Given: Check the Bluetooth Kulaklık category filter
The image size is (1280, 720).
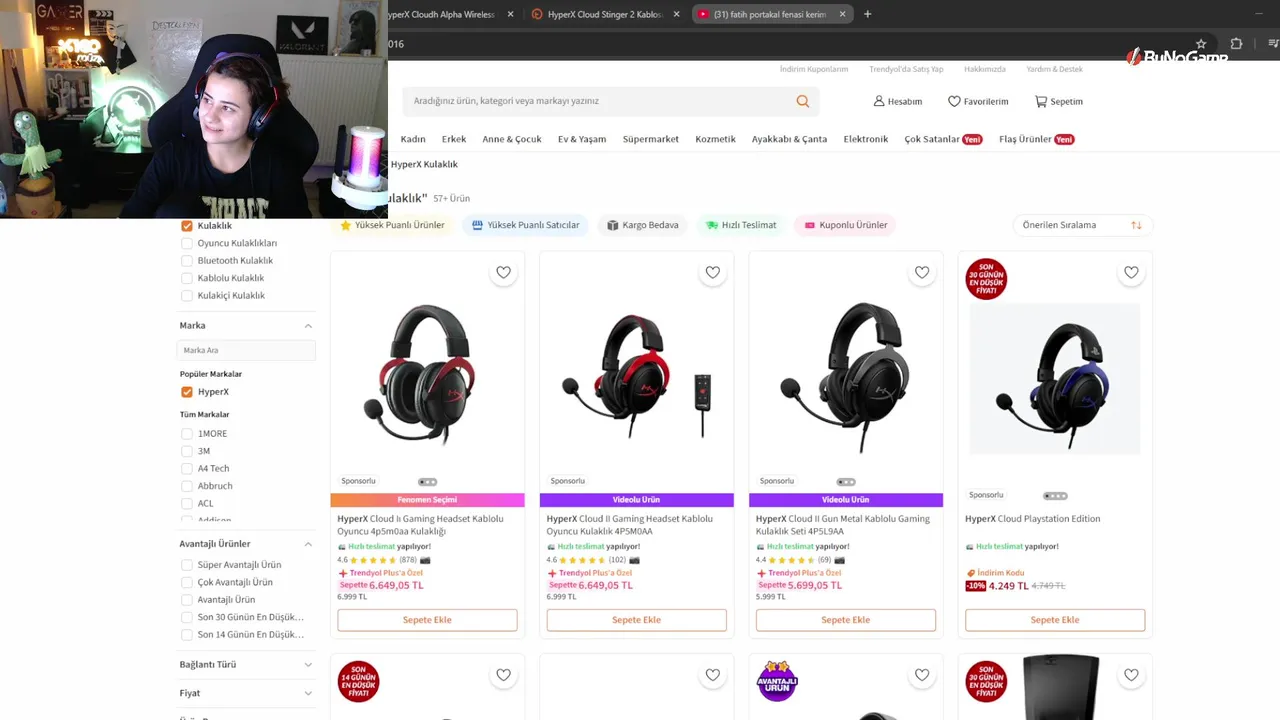Looking at the screenshot, I should [187, 261].
